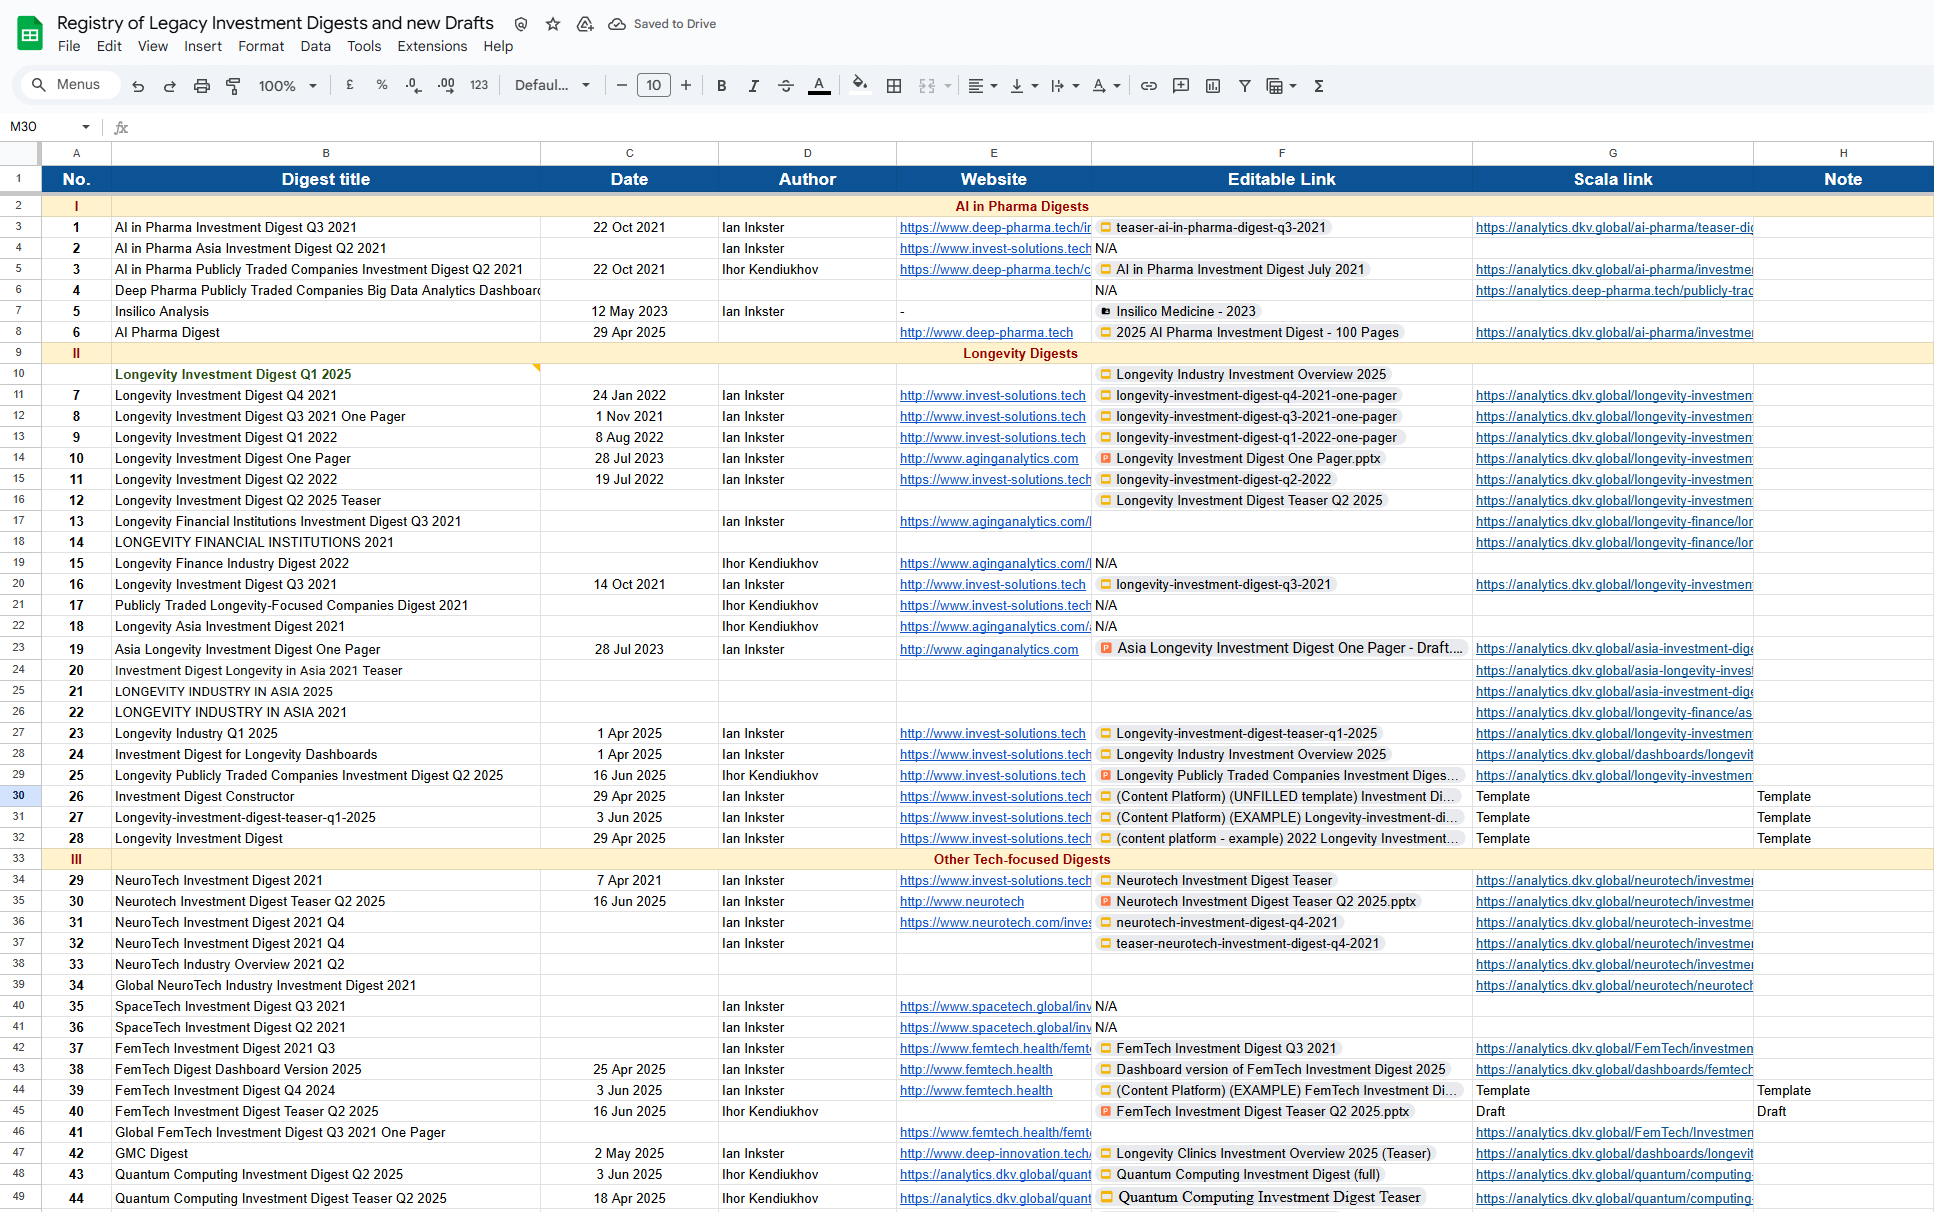Open the Borders tool

pos(894,86)
